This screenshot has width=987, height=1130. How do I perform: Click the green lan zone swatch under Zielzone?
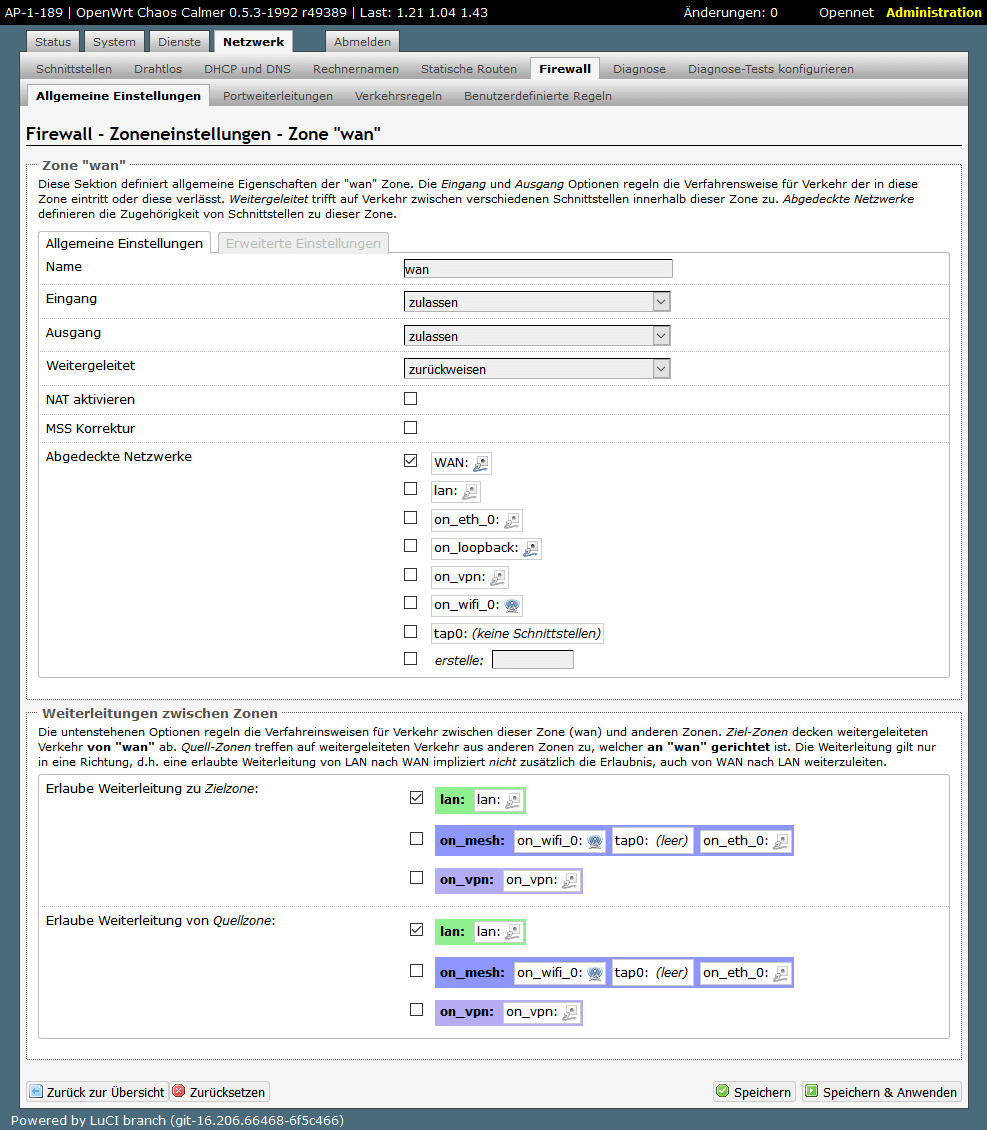[453, 800]
